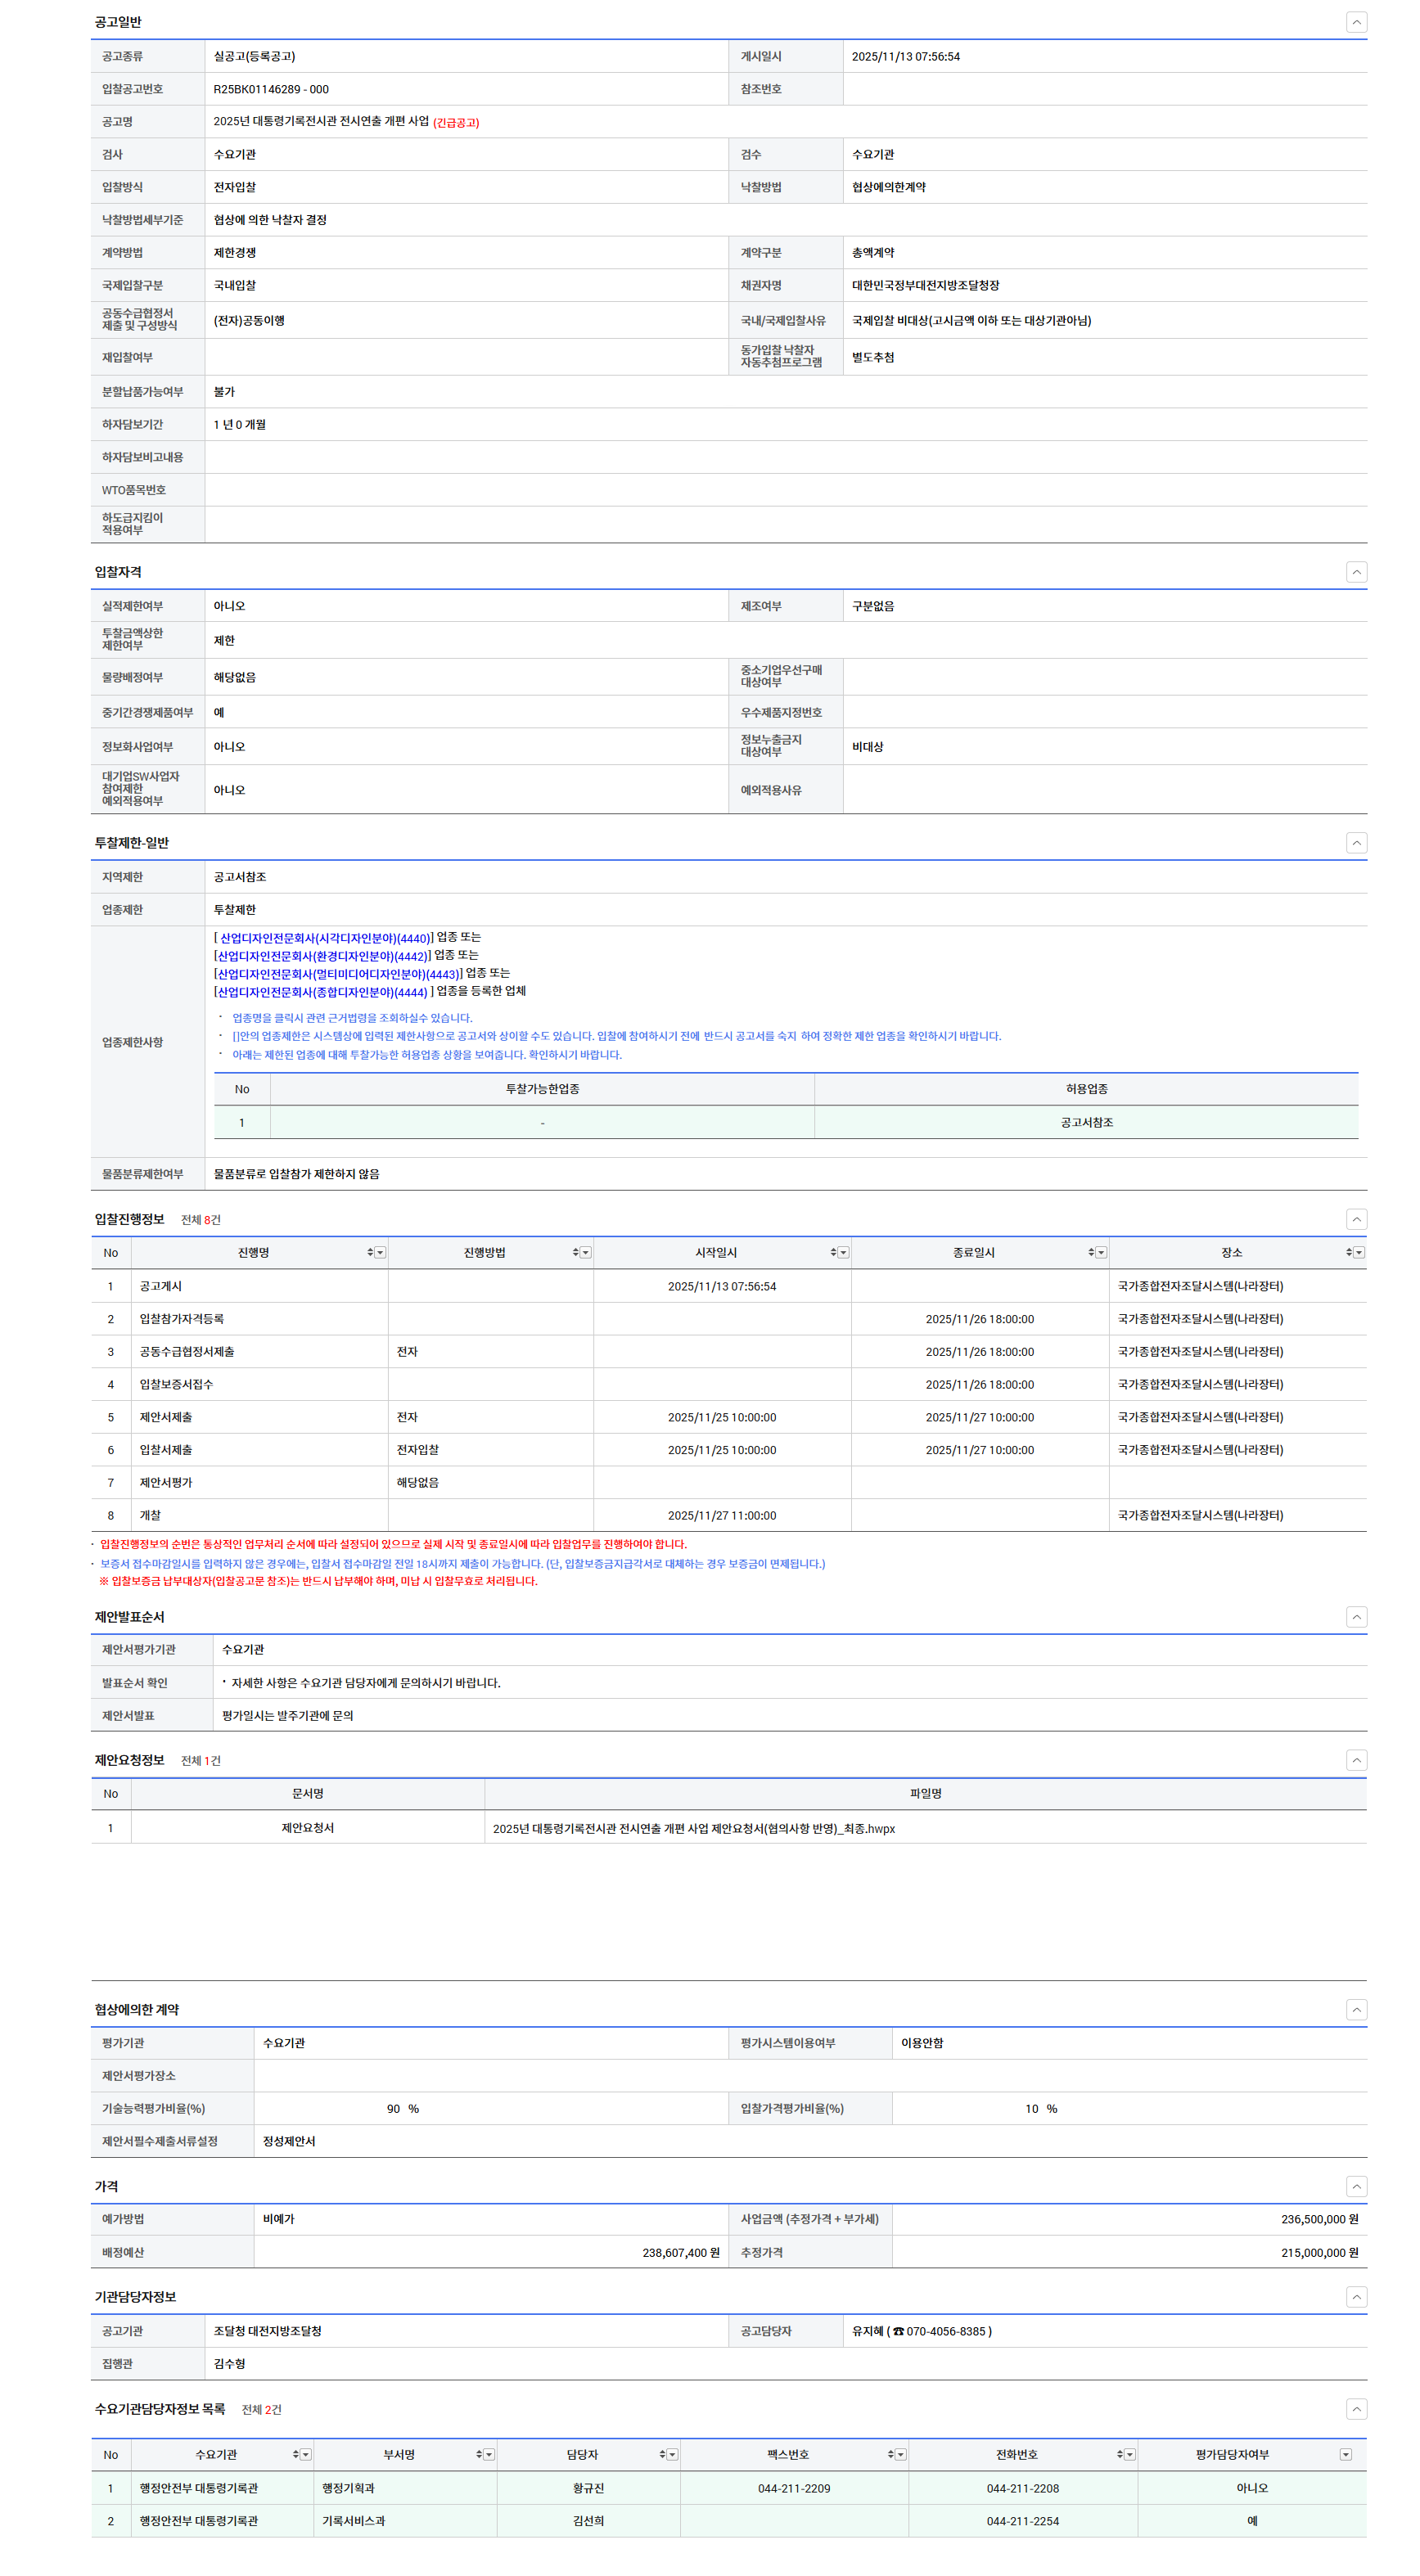The height and width of the screenshot is (2576, 1420).
Task: Open the 산업디자인전문회사(시각디자인분야)(4440) link
Action: coord(324,939)
